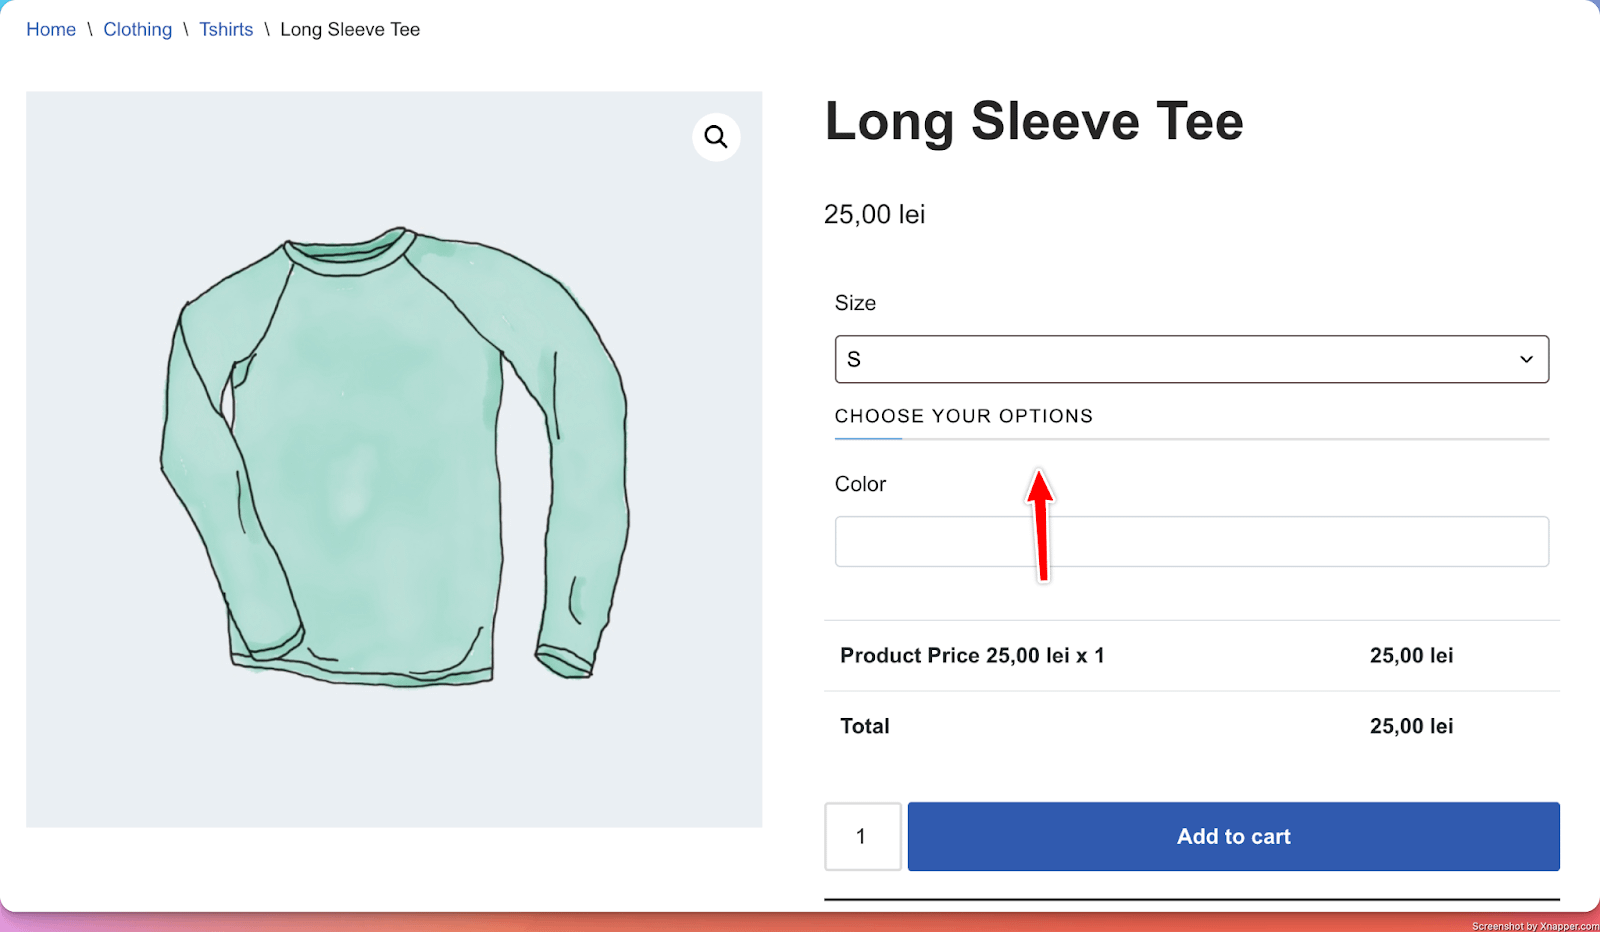Viewport: 1600px width, 932px height.
Task: Focus the quantity input box
Action: tap(862, 836)
